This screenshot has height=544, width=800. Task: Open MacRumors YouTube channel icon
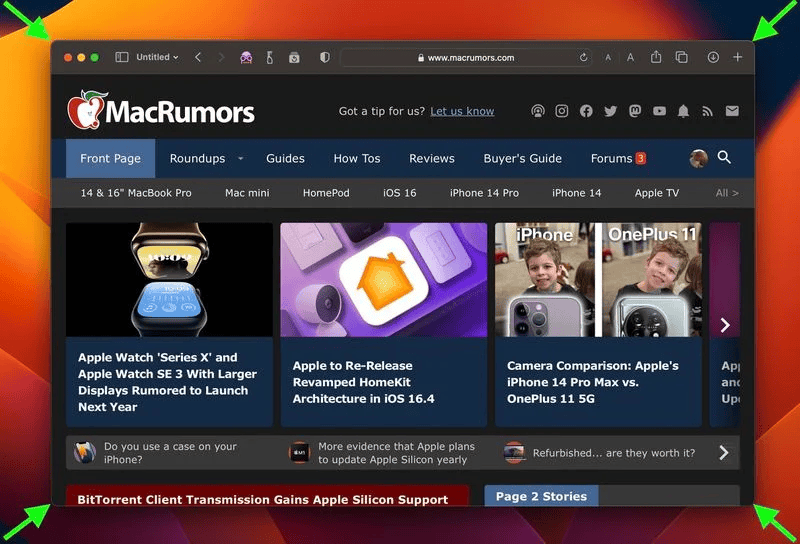click(659, 111)
